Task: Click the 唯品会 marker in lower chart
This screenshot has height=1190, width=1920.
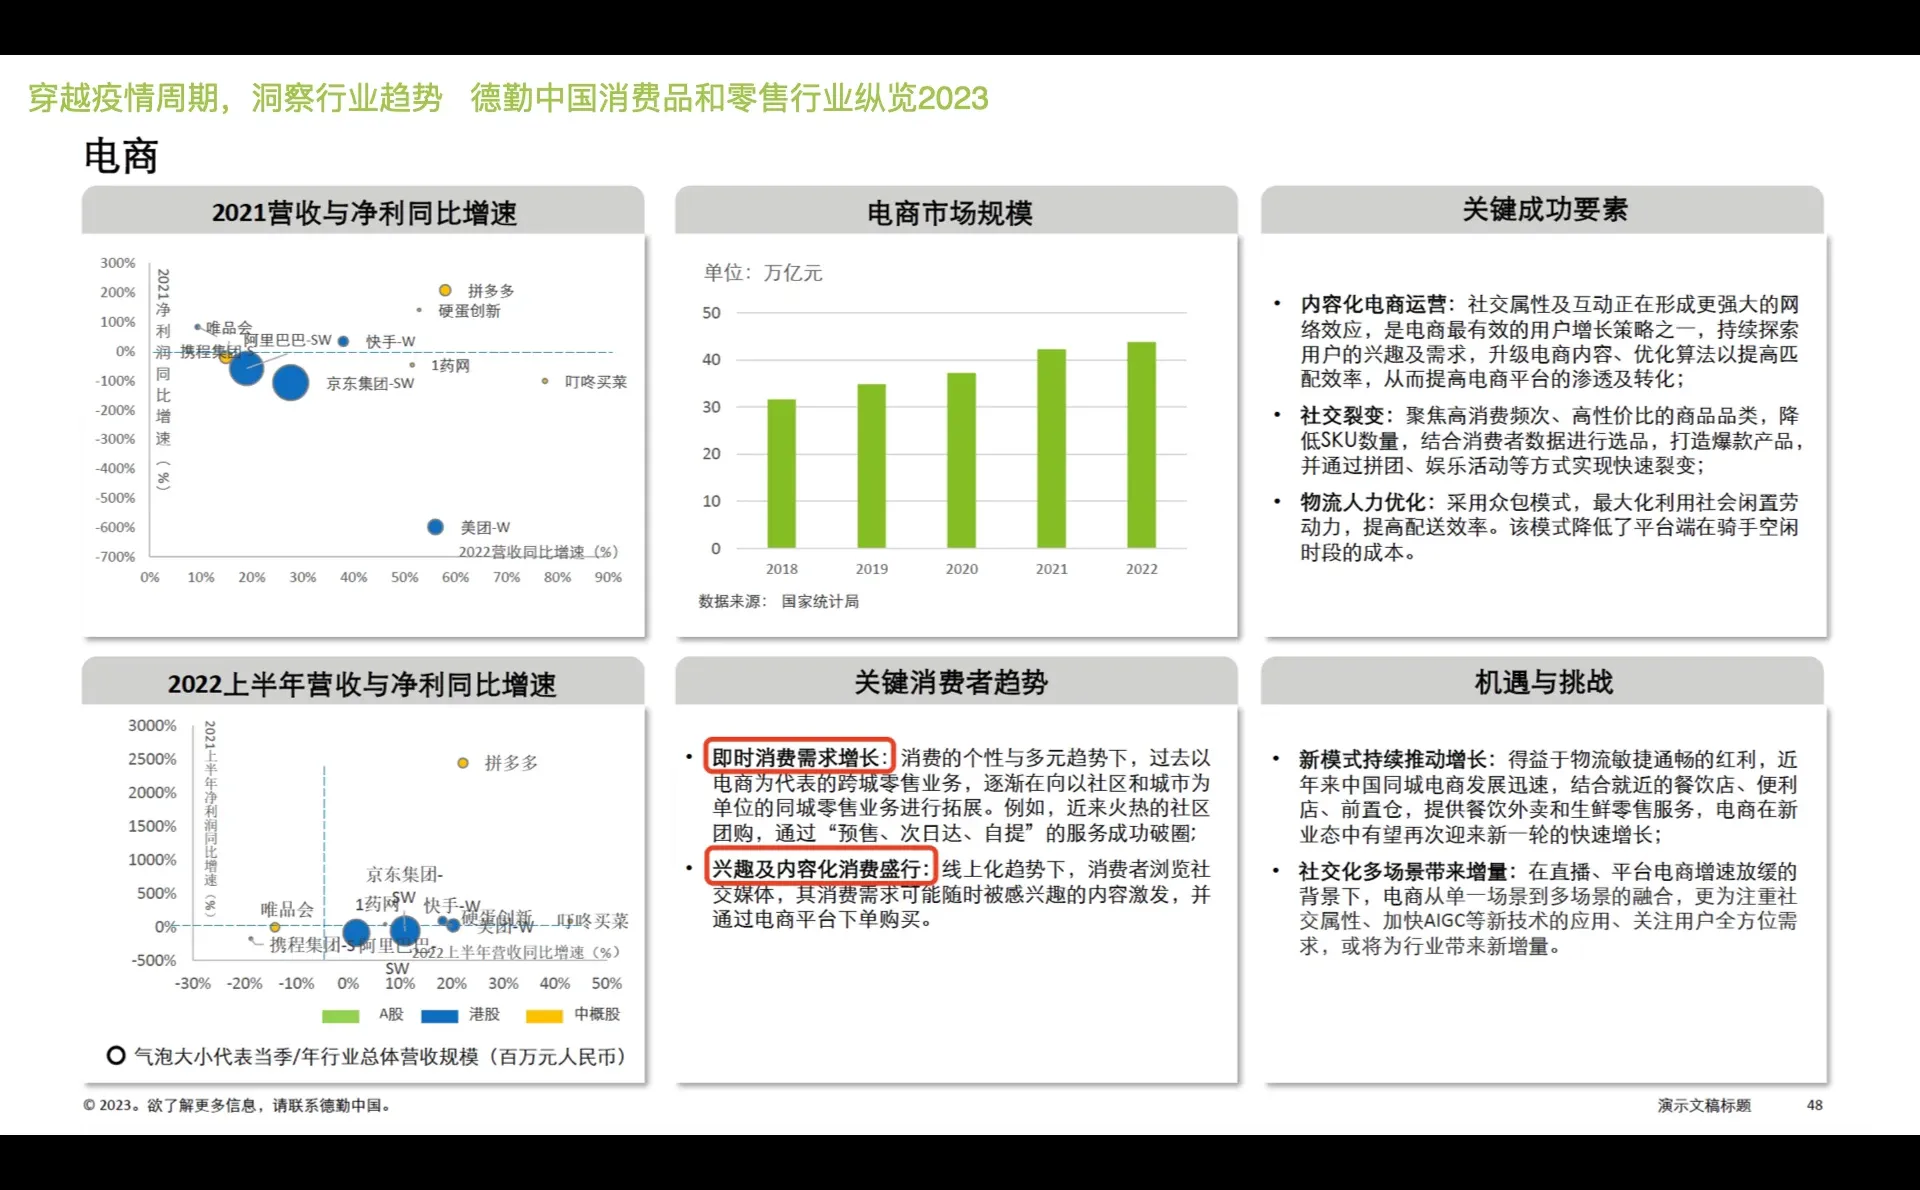Action: 275,927
